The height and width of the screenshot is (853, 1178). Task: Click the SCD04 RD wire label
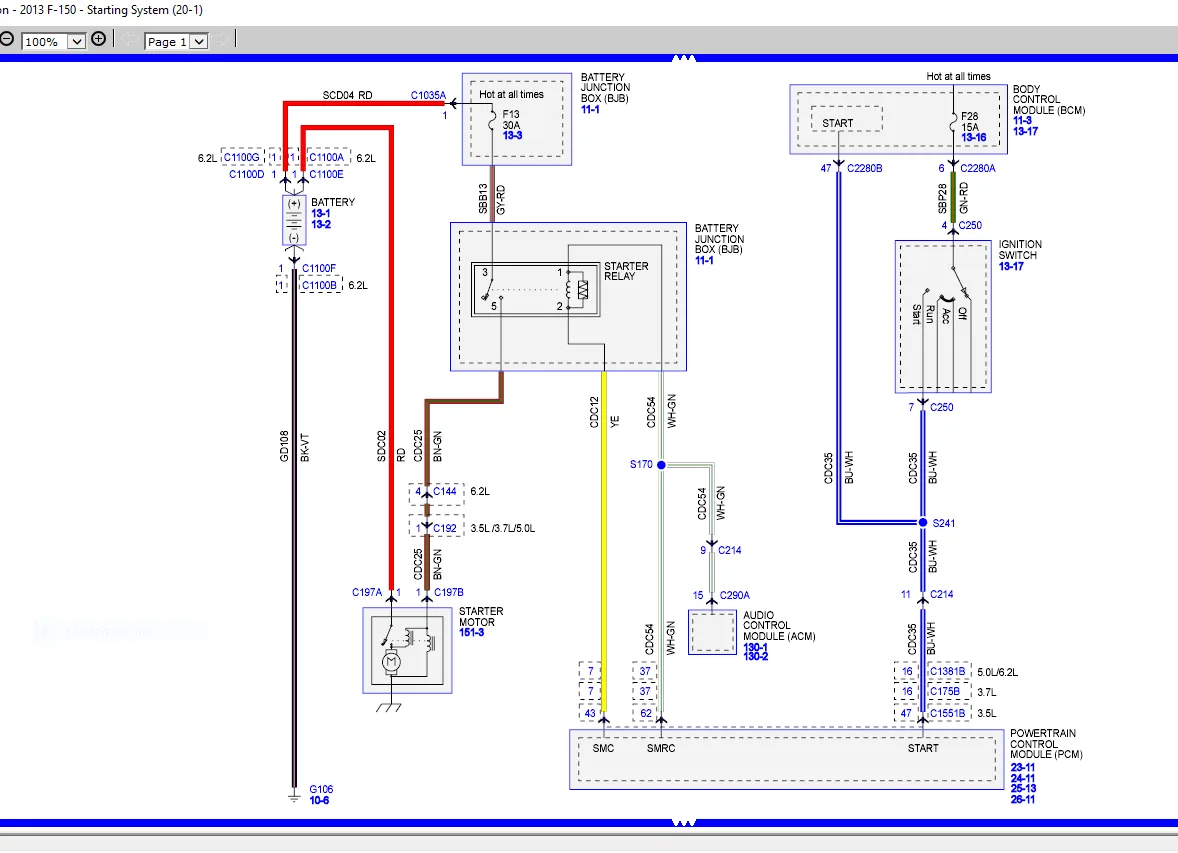[347, 95]
